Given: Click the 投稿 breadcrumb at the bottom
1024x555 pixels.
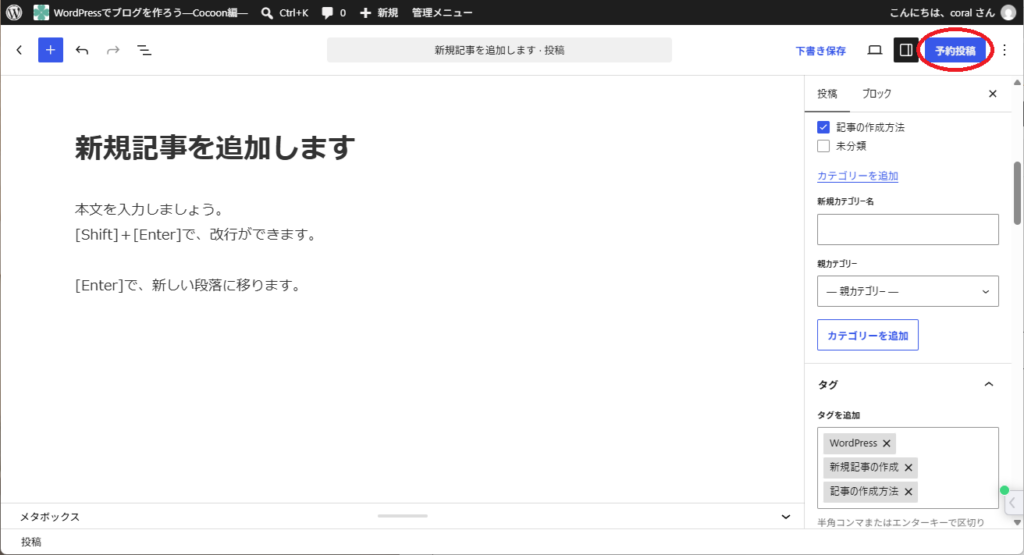Looking at the screenshot, I should click(31, 542).
